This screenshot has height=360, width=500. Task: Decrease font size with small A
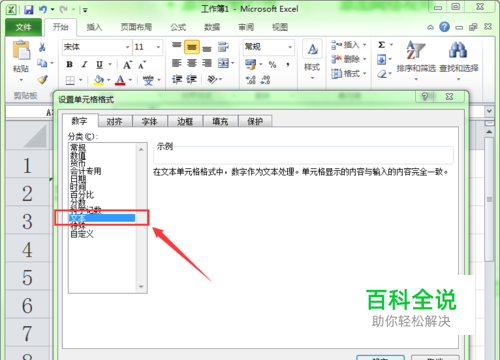click(142, 65)
